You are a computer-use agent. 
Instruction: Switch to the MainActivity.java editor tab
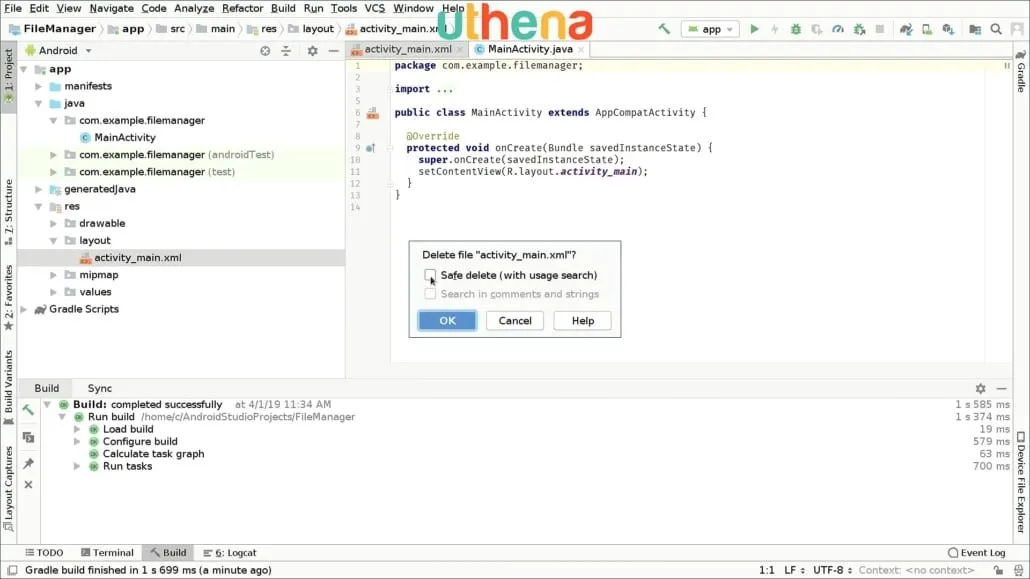tap(529, 49)
